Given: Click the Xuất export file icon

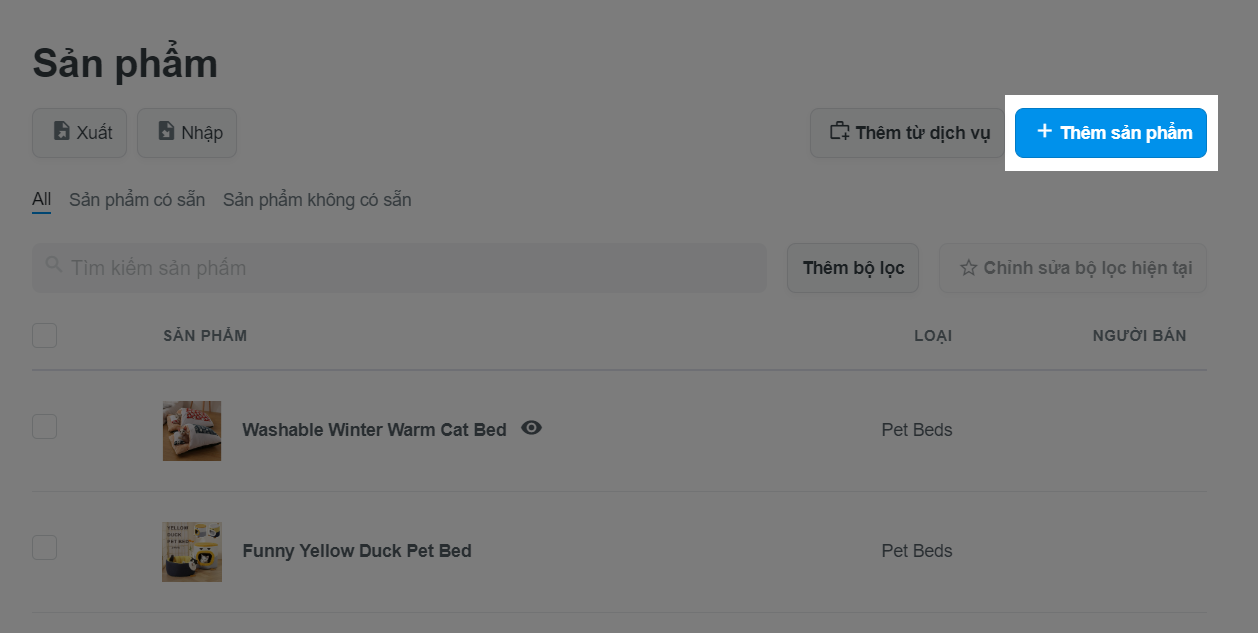Looking at the screenshot, I should pyautogui.click(x=61, y=132).
